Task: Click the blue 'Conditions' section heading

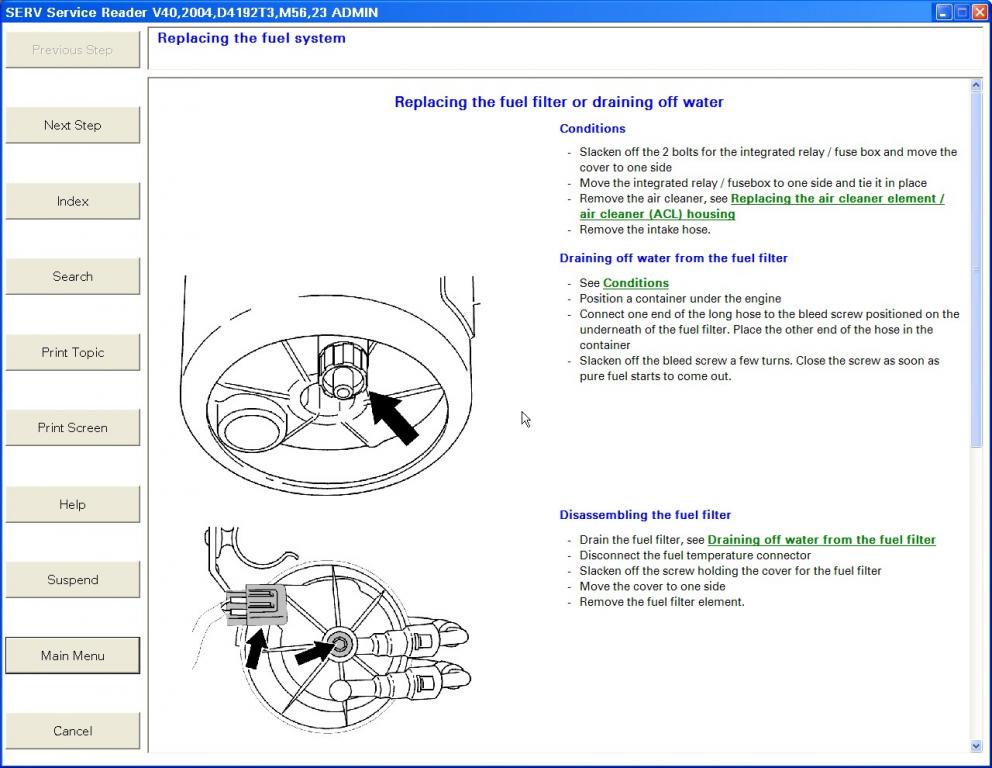Action: pyautogui.click(x=592, y=128)
